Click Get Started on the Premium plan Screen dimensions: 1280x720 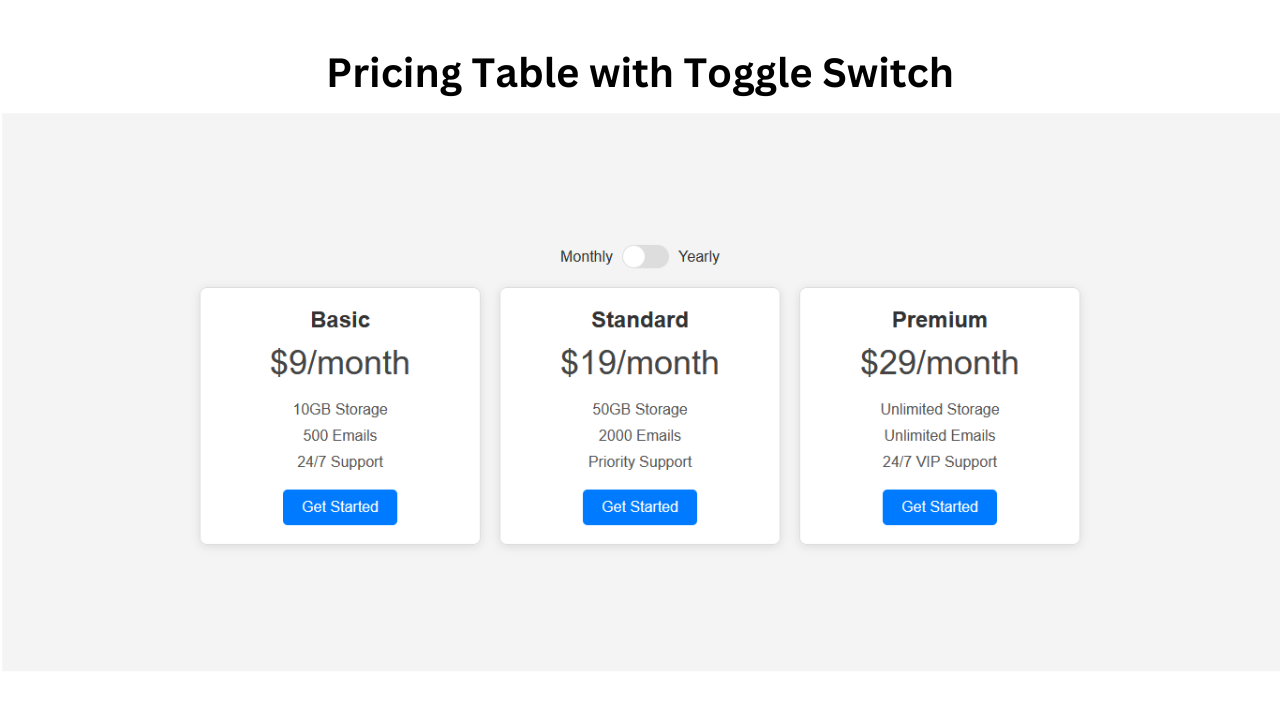[x=940, y=507]
